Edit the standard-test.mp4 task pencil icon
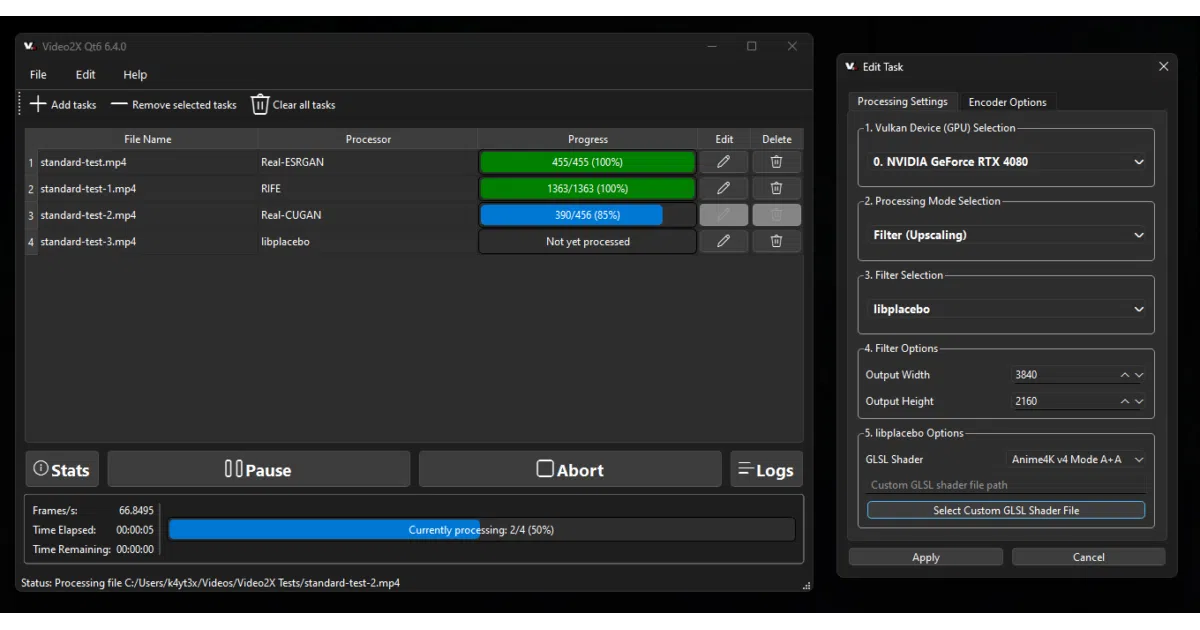This screenshot has width=1200, height=630. [723, 162]
